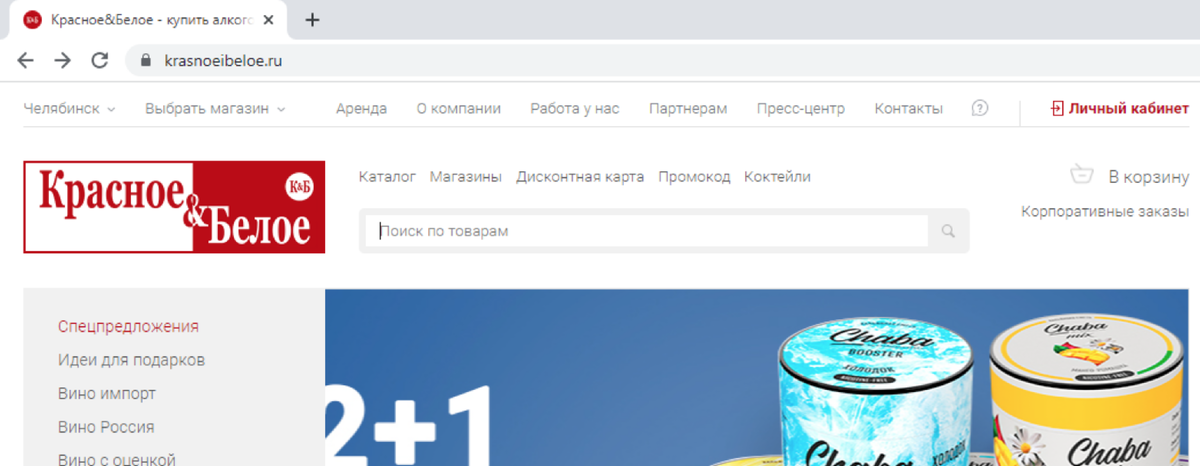Image resolution: width=1200 pixels, height=466 pixels.
Task: Open Корпоративные заказы link
Action: pos(1105,211)
